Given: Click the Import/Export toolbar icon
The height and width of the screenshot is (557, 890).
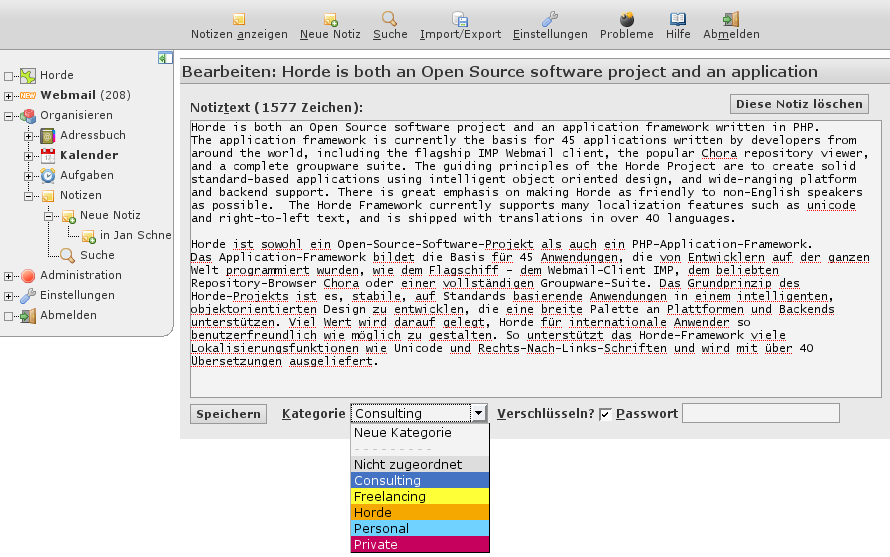Looking at the screenshot, I should click(x=460, y=19).
